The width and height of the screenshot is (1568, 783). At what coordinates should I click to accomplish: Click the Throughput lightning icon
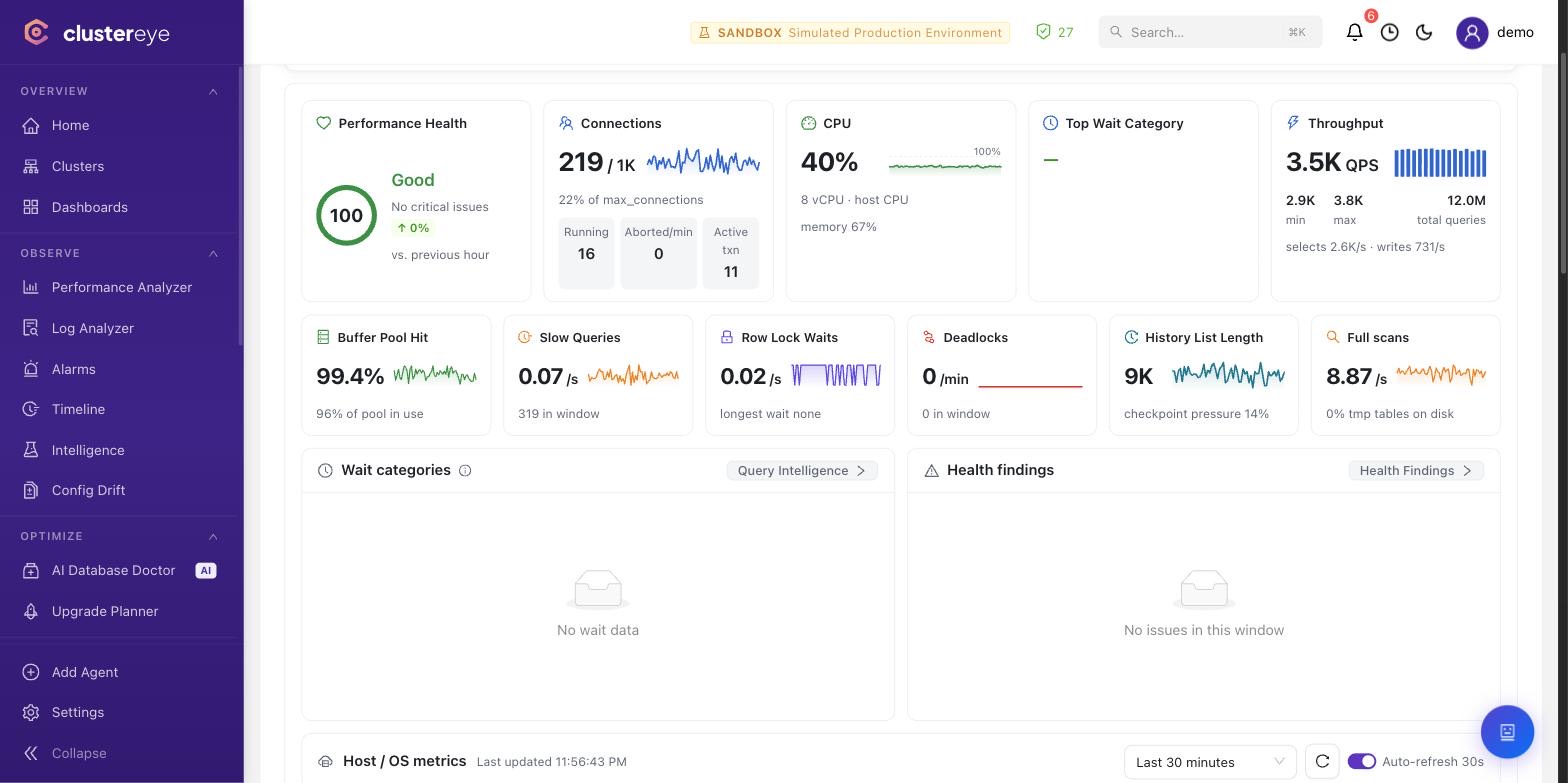1293,123
